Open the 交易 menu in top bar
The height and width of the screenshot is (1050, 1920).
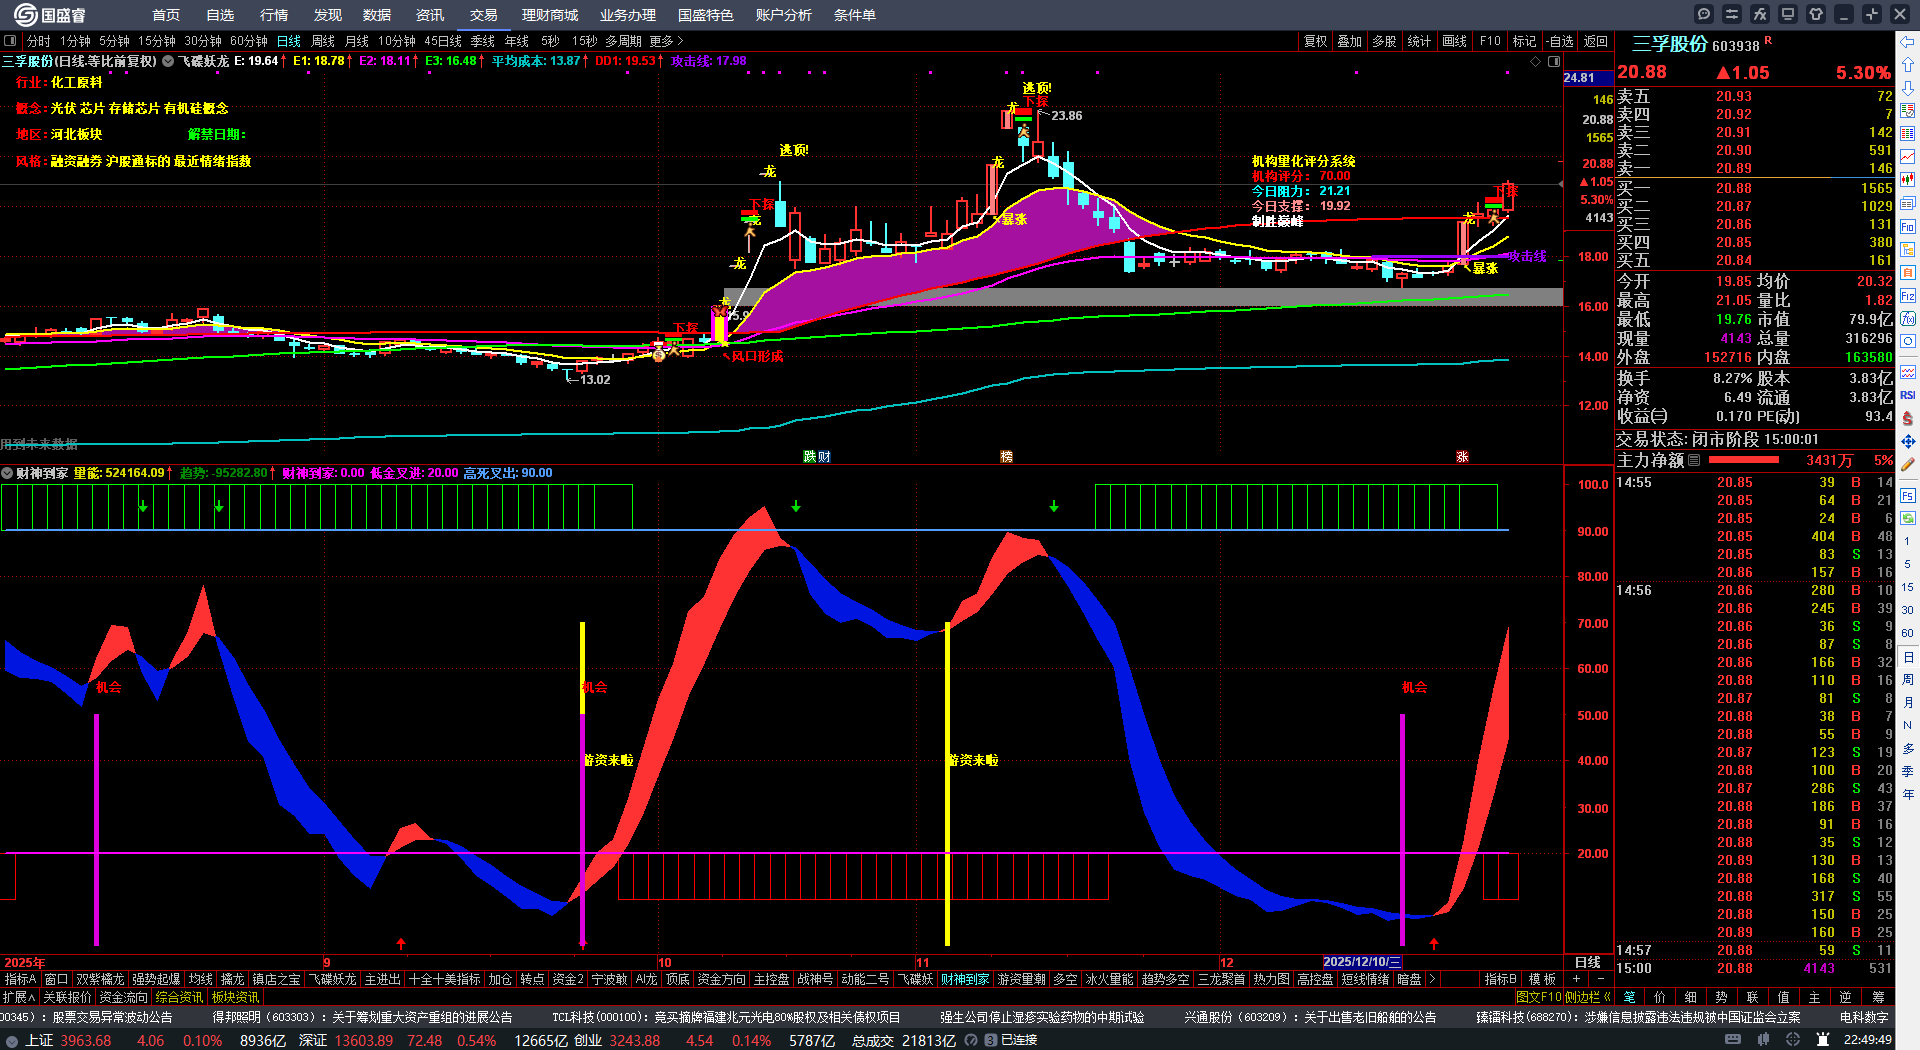484,15
